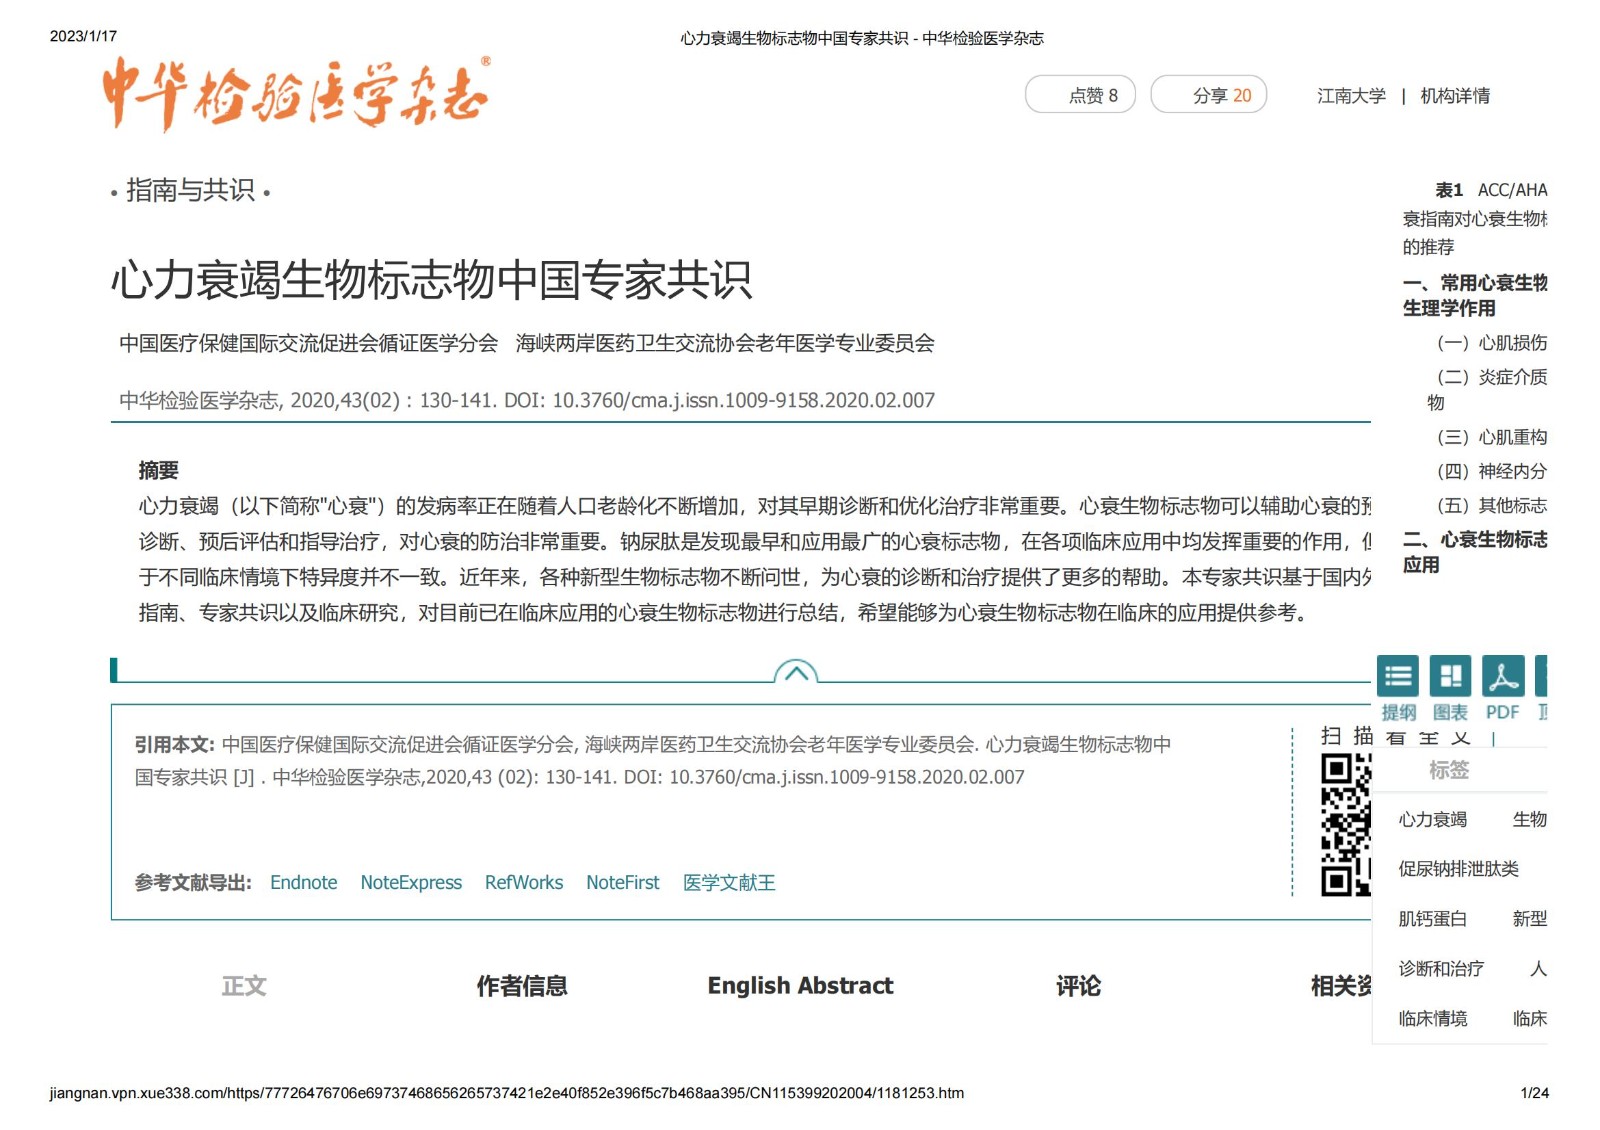Select the 诊断和治疗 tag
Image resolution: width=1600 pixels, height=1130 pixels.
pos(1441,969)
